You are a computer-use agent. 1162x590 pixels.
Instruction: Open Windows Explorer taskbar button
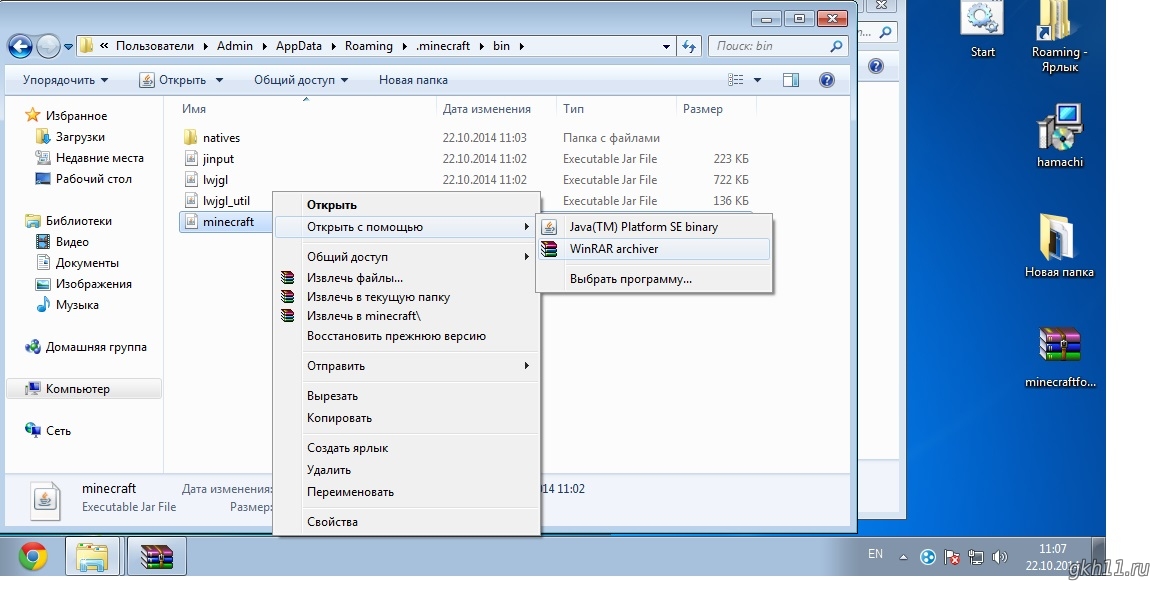[x=93, y=557]
